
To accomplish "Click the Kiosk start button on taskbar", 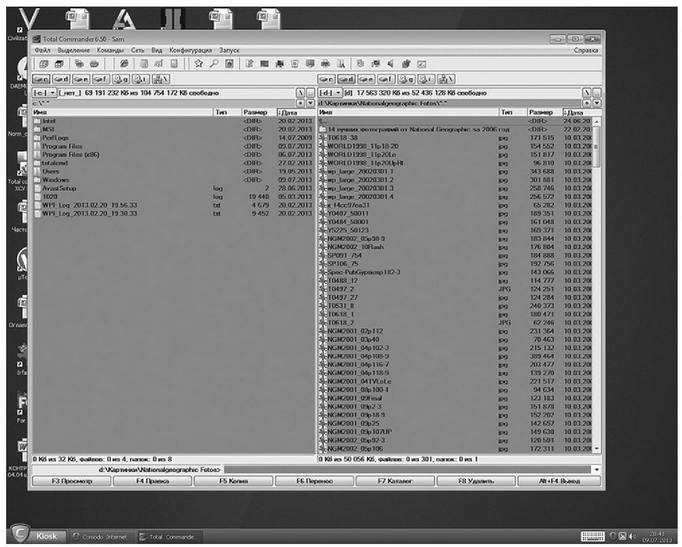I will pos(38,536).
